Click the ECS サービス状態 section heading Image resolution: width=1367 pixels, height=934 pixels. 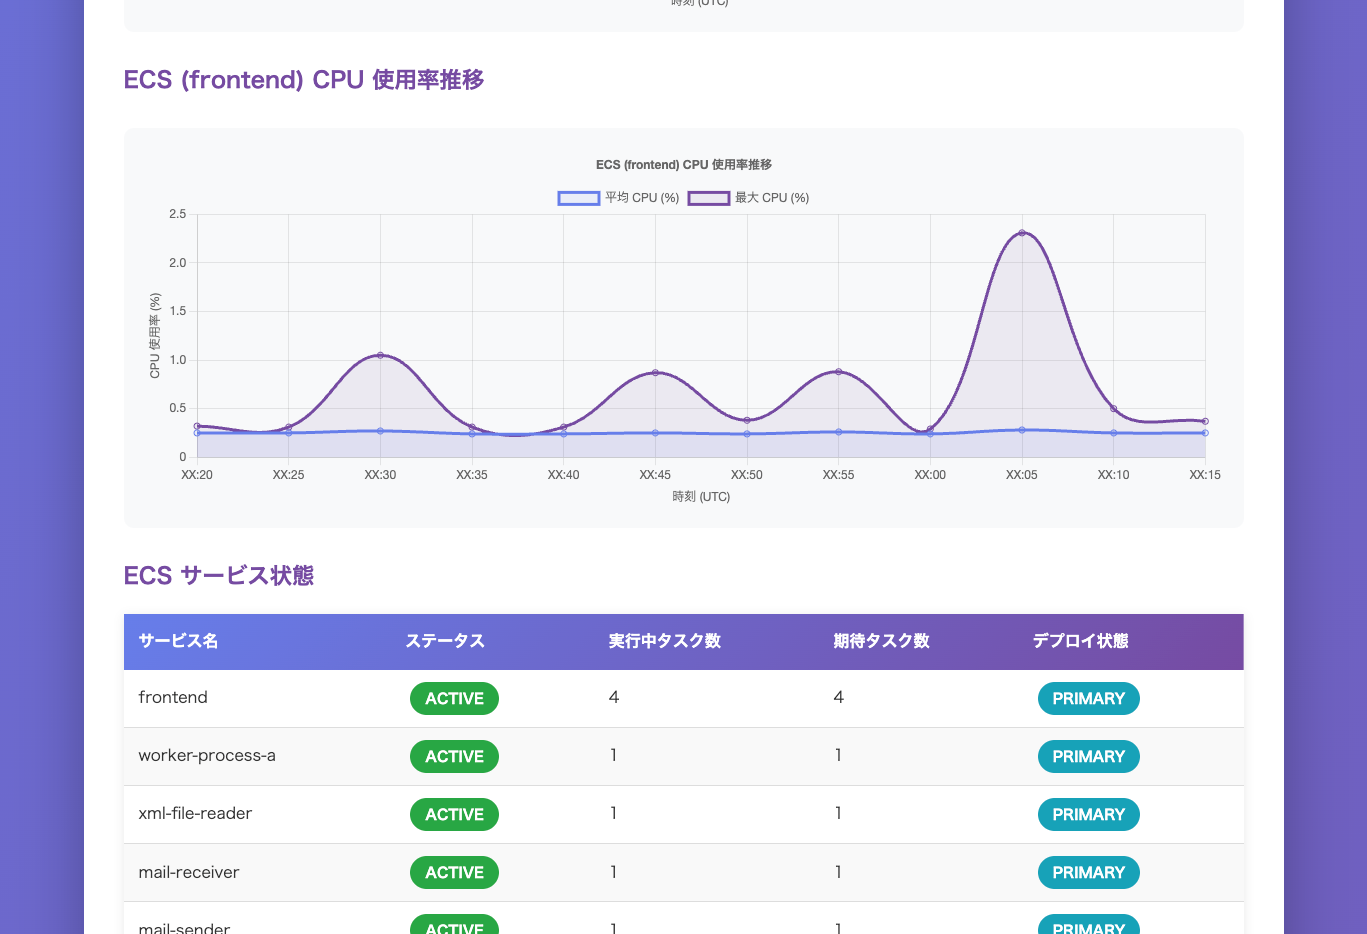pos(218,576)
